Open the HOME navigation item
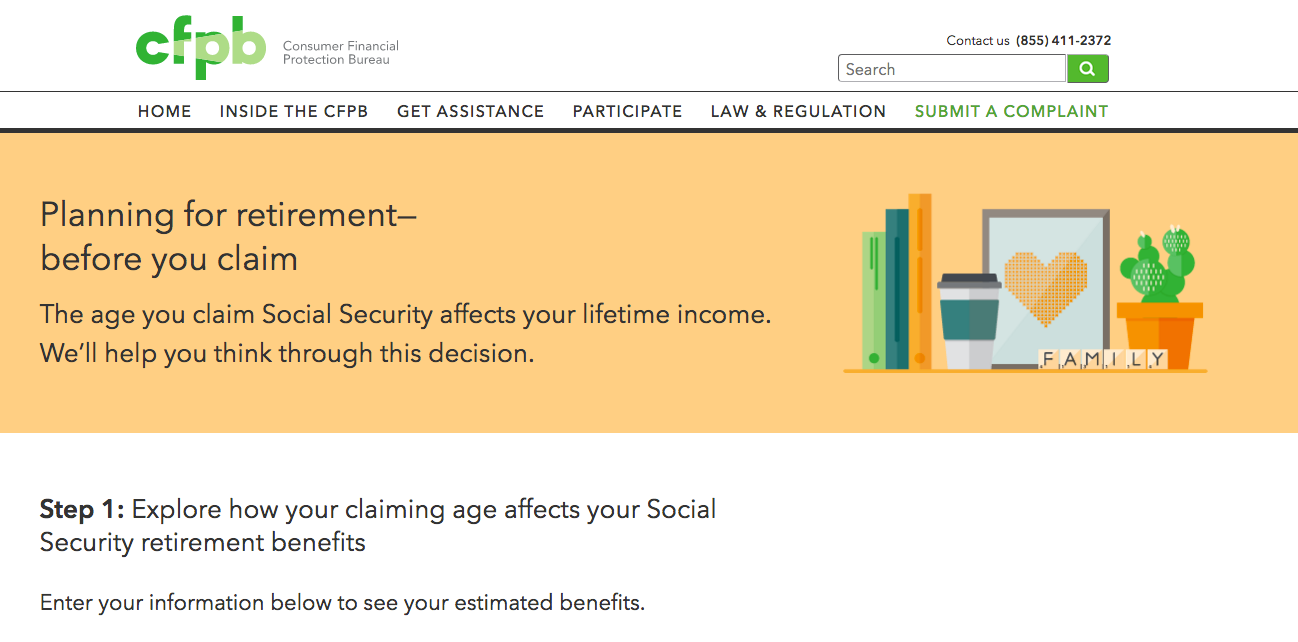1298x642 pixels. 165,111
